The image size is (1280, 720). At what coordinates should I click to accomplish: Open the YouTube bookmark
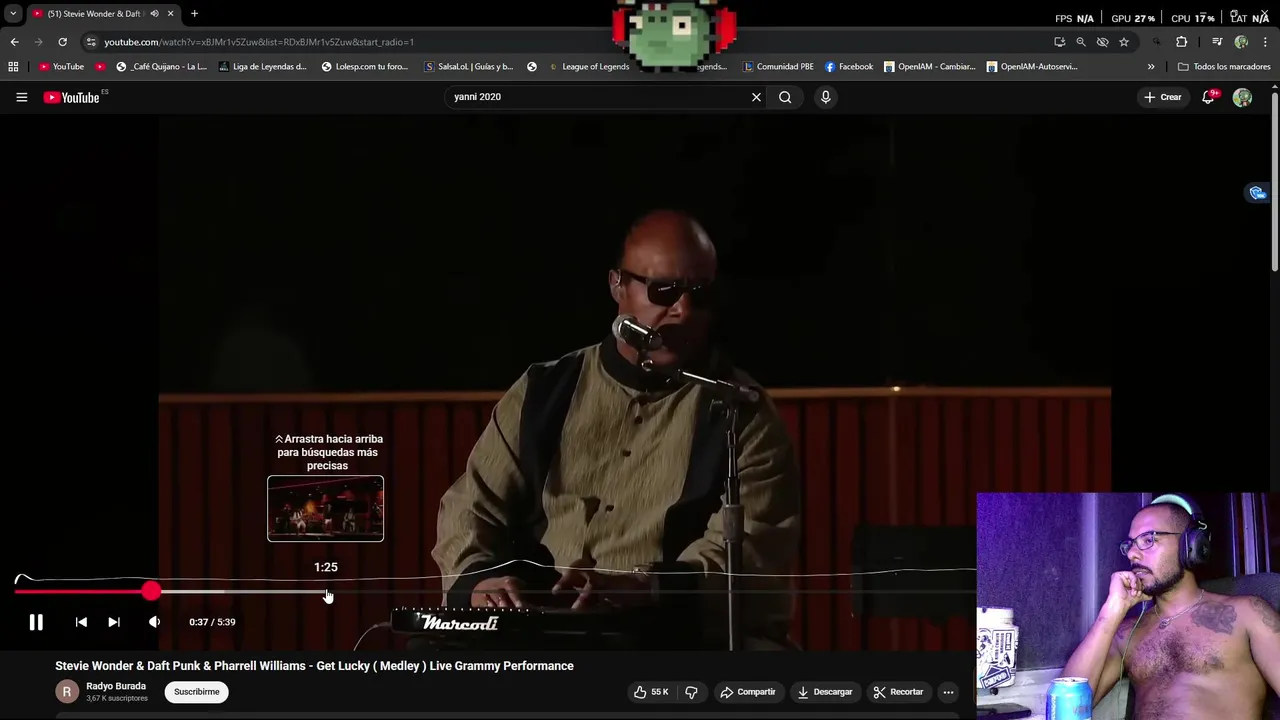click(x=62, y=67)
